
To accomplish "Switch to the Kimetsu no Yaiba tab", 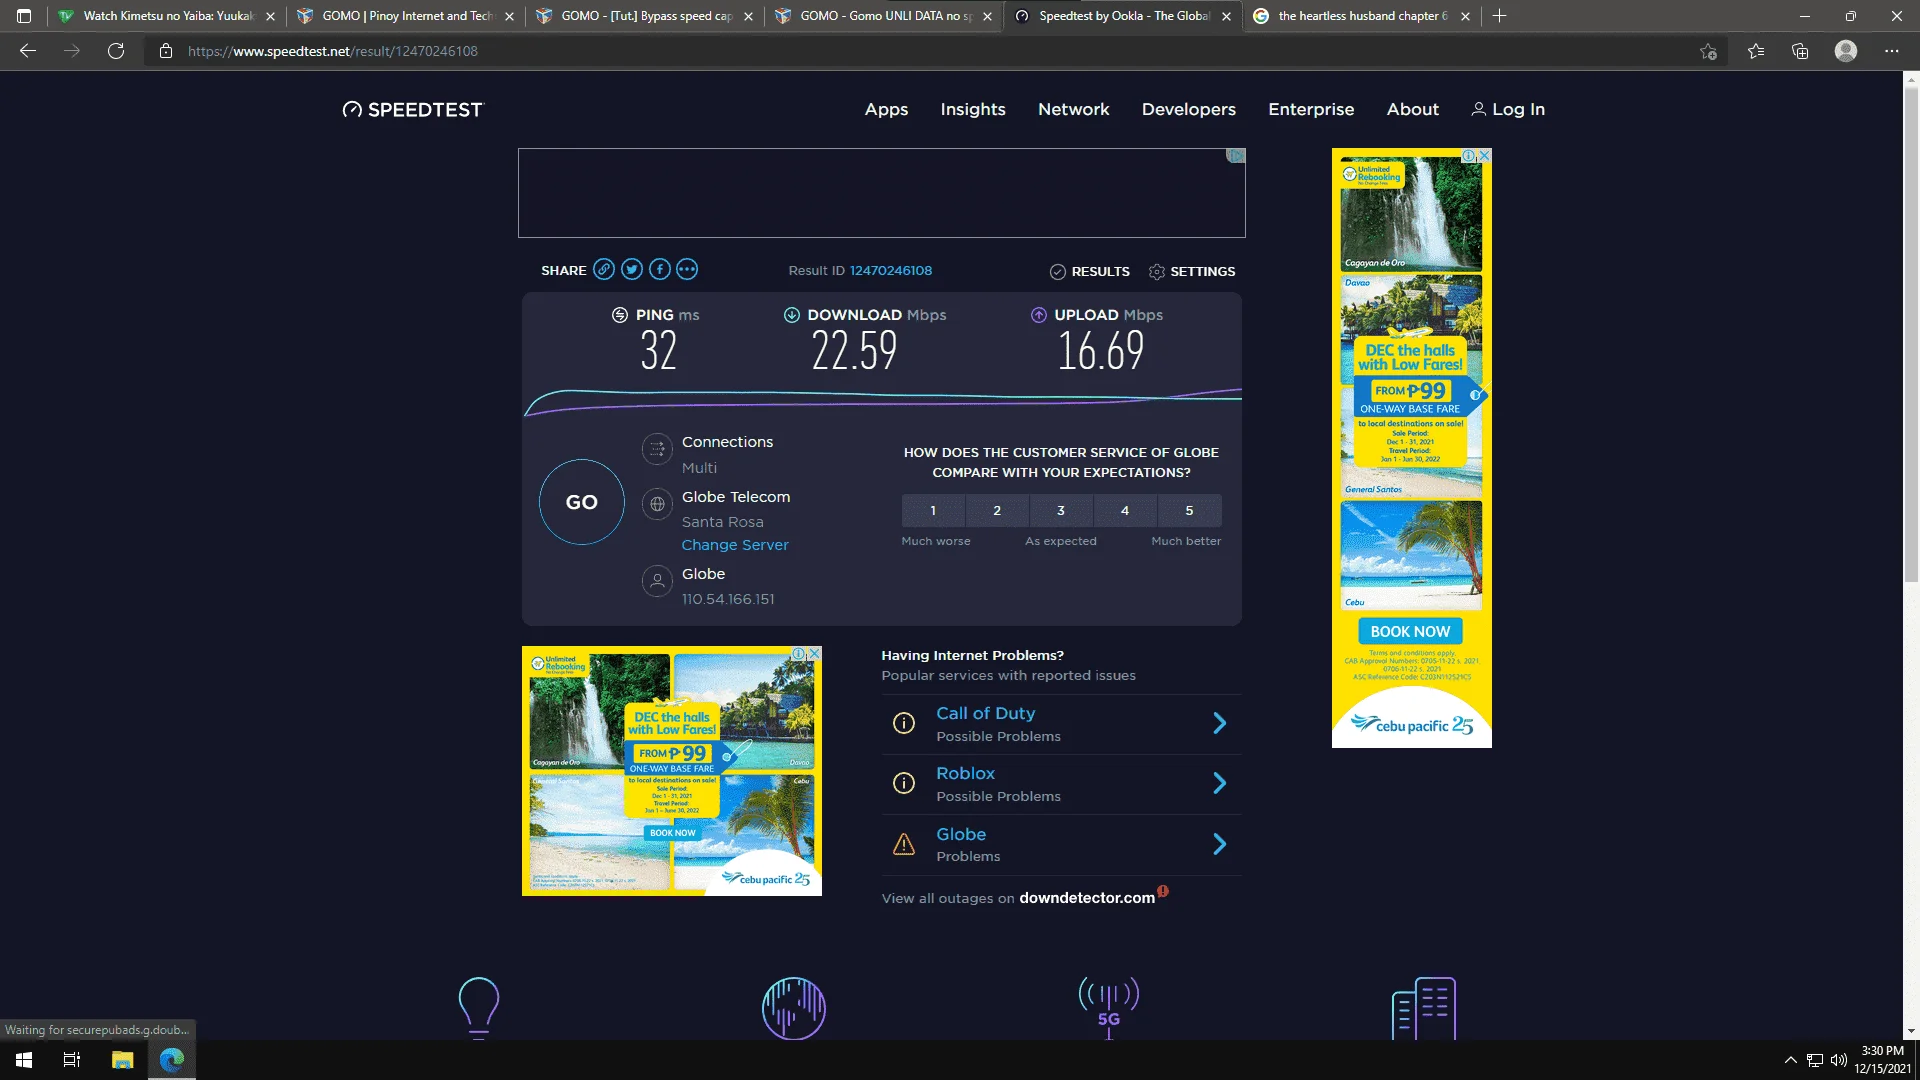I will (x=167, y=16).
